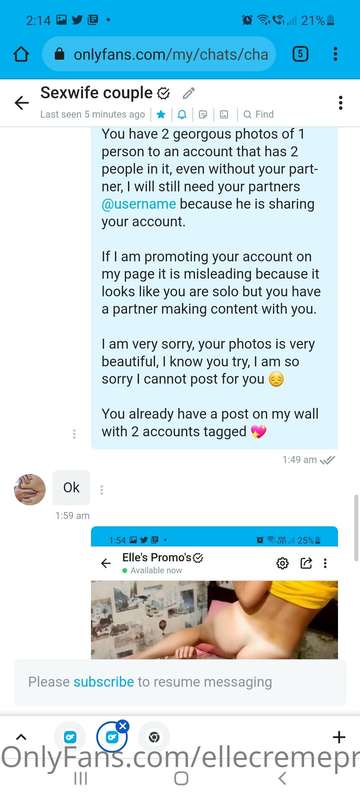
Task: Open the chat media gallery icon
Action: [x=223, y=114]
